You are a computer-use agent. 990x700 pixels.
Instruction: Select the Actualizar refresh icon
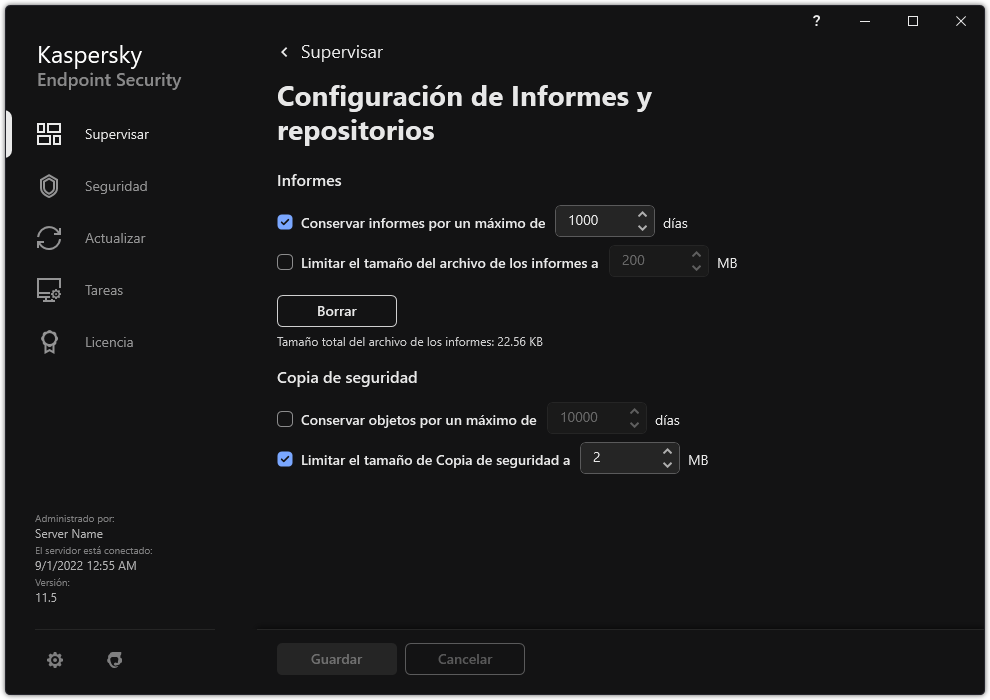48,238
